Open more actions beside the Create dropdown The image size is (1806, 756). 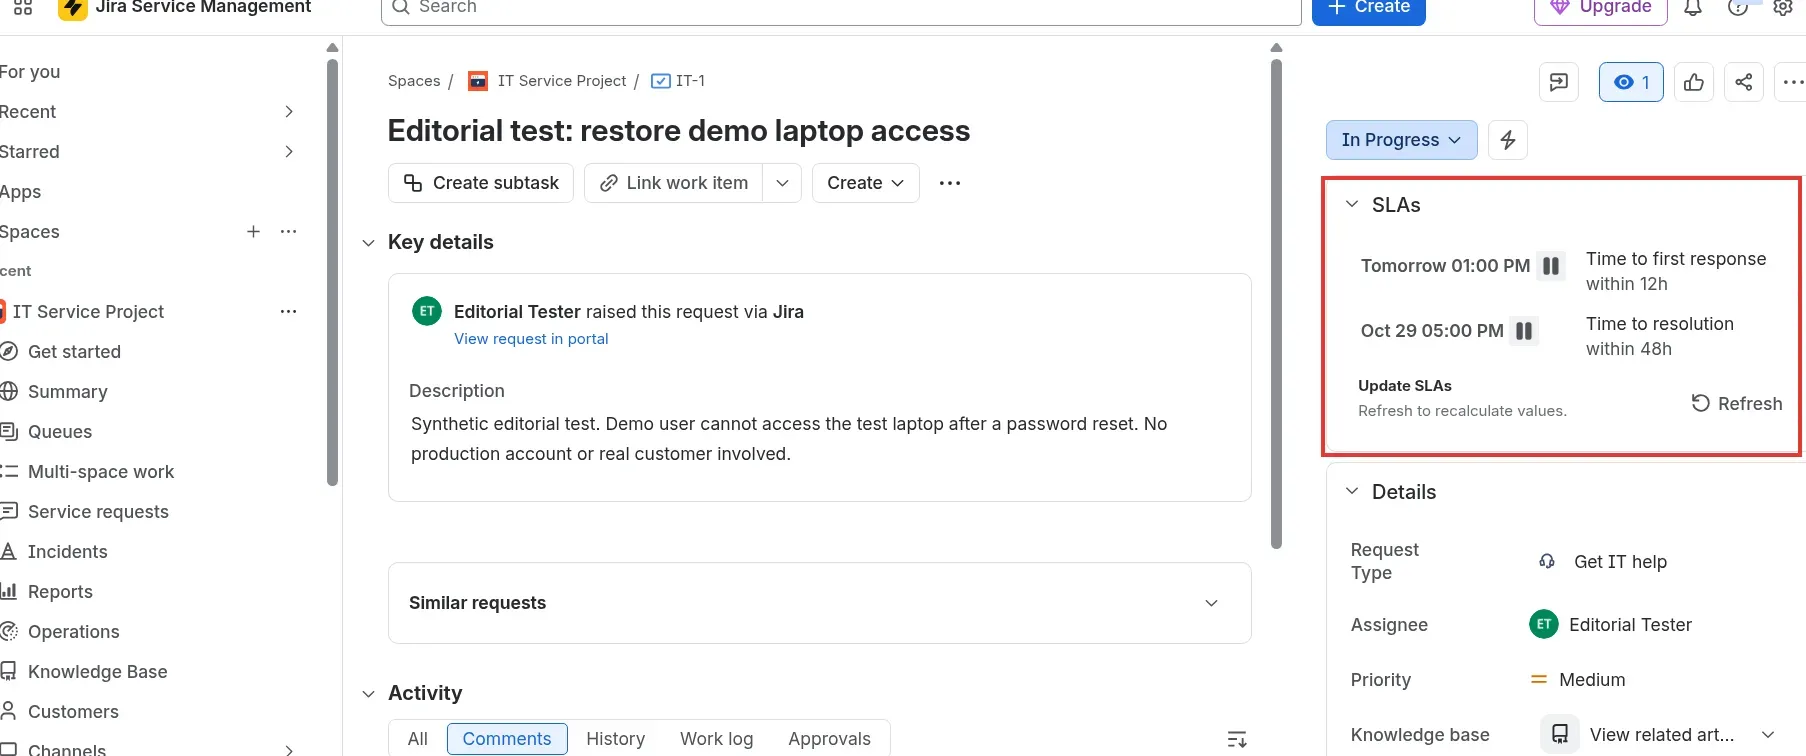950,183
